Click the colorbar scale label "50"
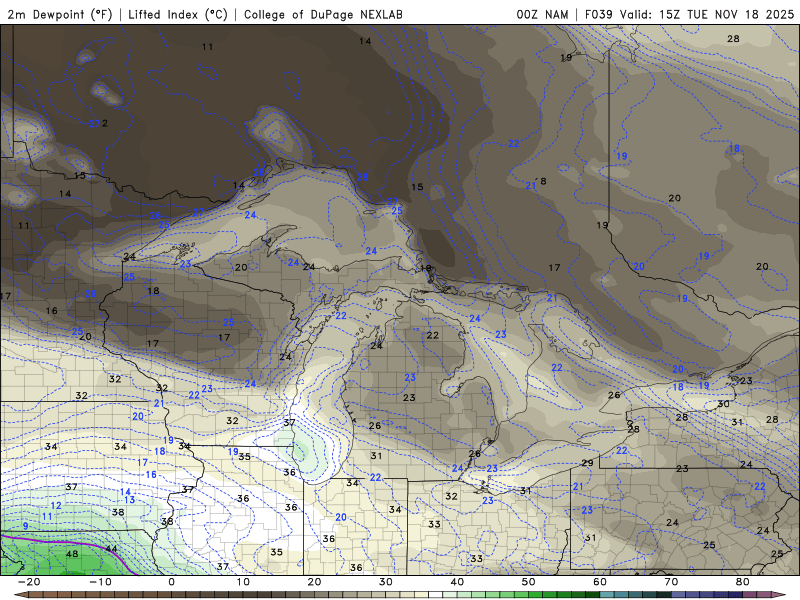Image resolution: width=800 pixels, height=600 pixels. pyautogui.click(x=529, y=582)
